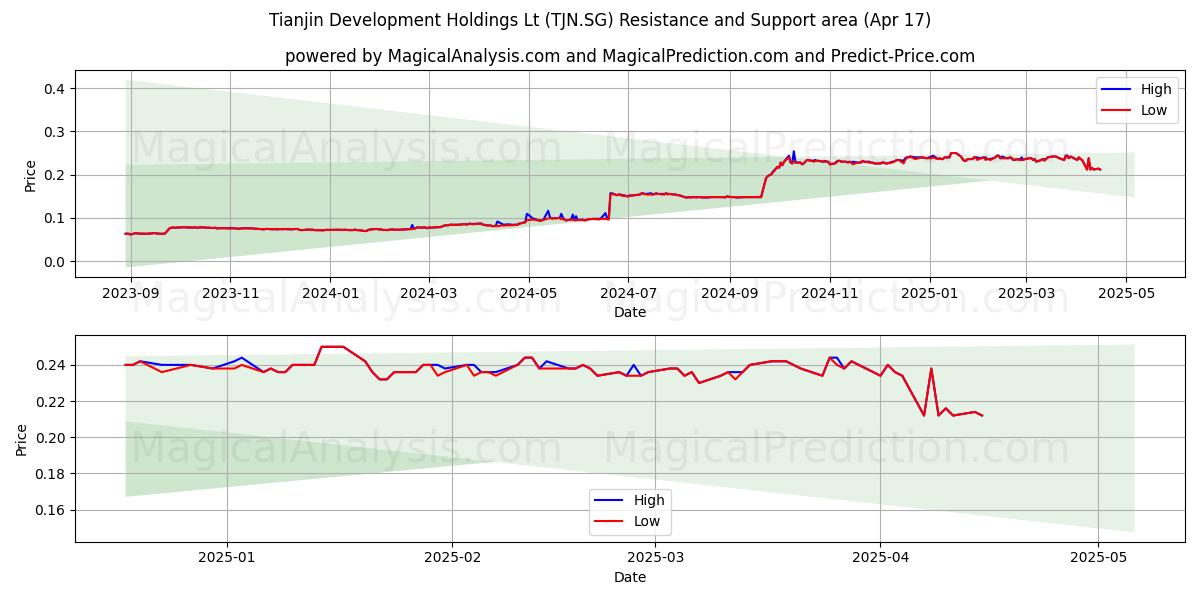Click the '2024-01' tick label on top chart
This screenshot has width=1200, height=600.
[x=330, y=294]
